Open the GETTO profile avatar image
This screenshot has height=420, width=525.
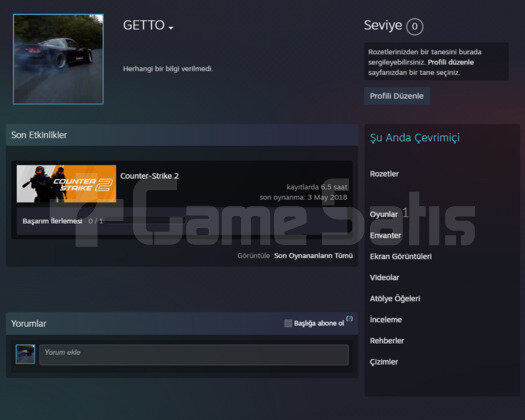click(x=58, y=59)
